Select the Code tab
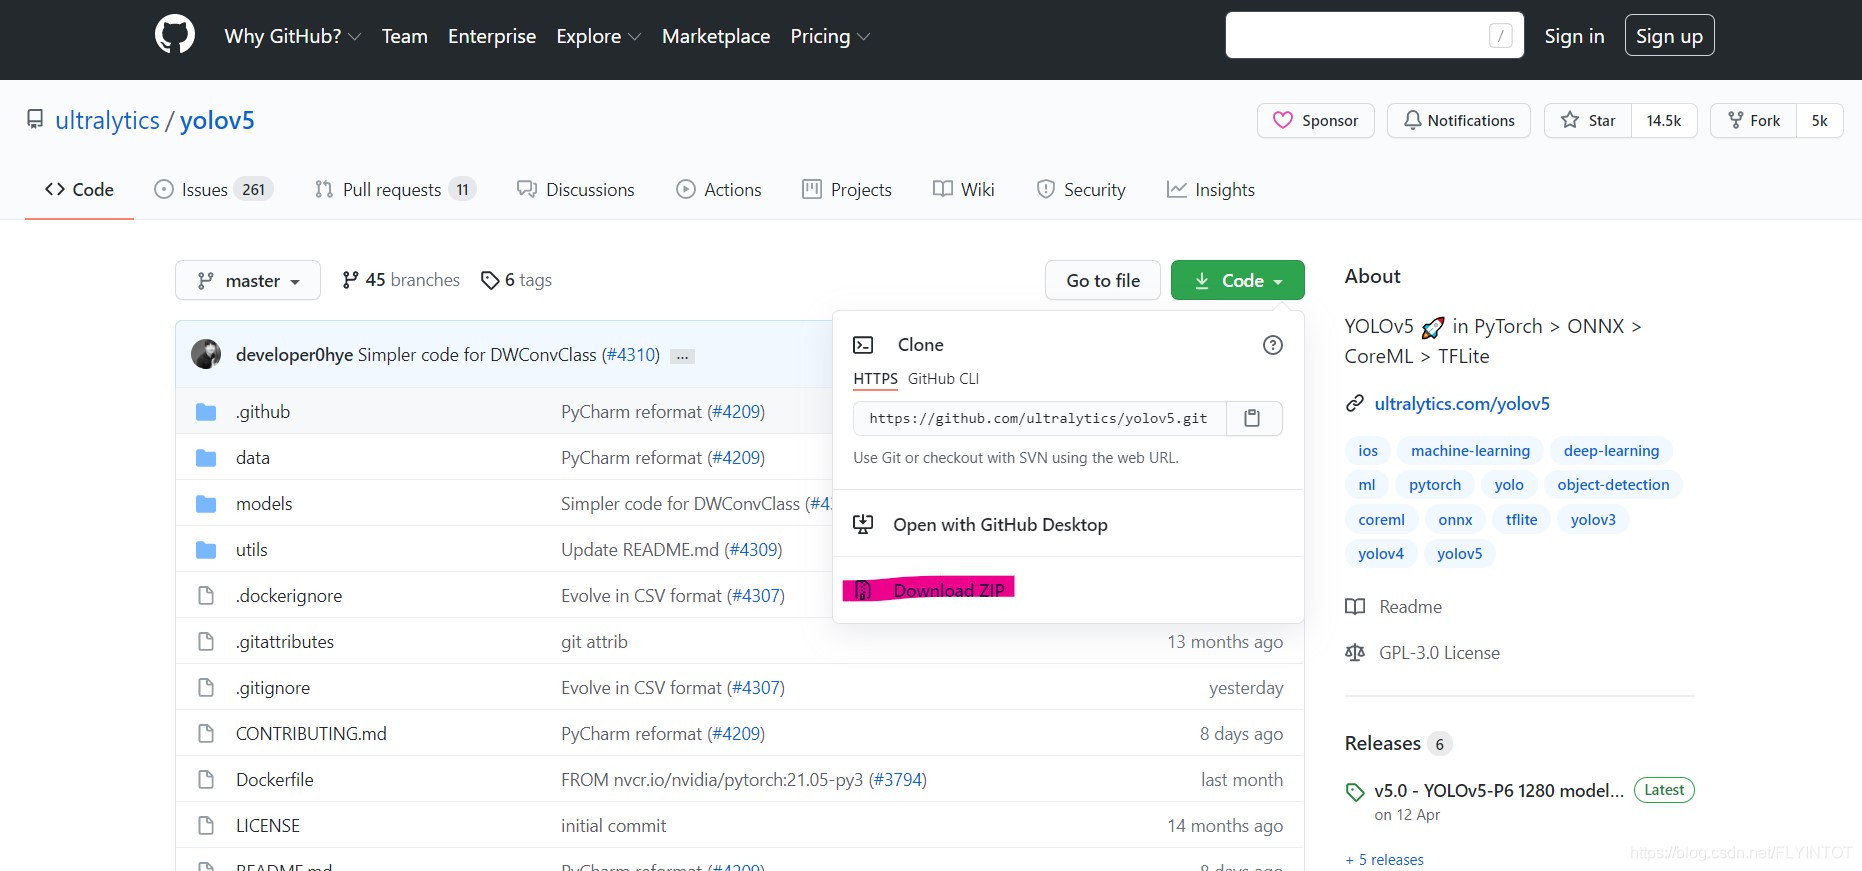 pos(79,189)
